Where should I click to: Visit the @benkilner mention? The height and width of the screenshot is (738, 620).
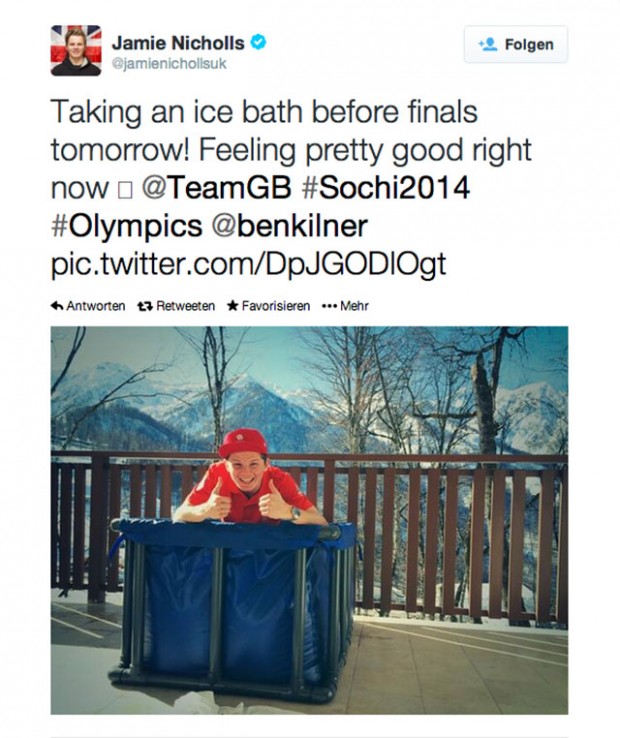288,227
